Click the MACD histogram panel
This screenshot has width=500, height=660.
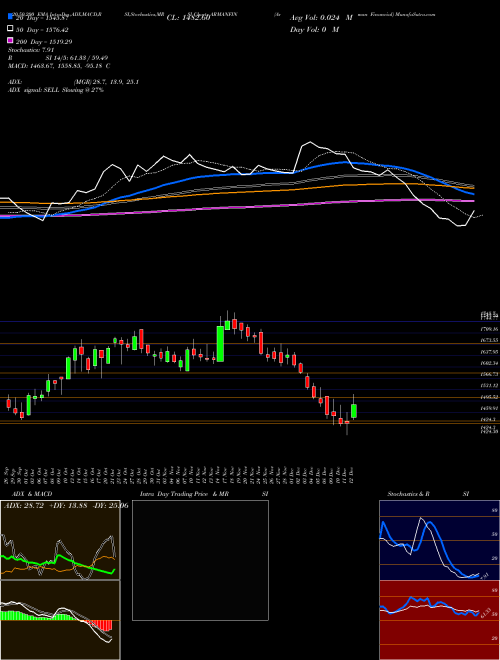[60, 620]
